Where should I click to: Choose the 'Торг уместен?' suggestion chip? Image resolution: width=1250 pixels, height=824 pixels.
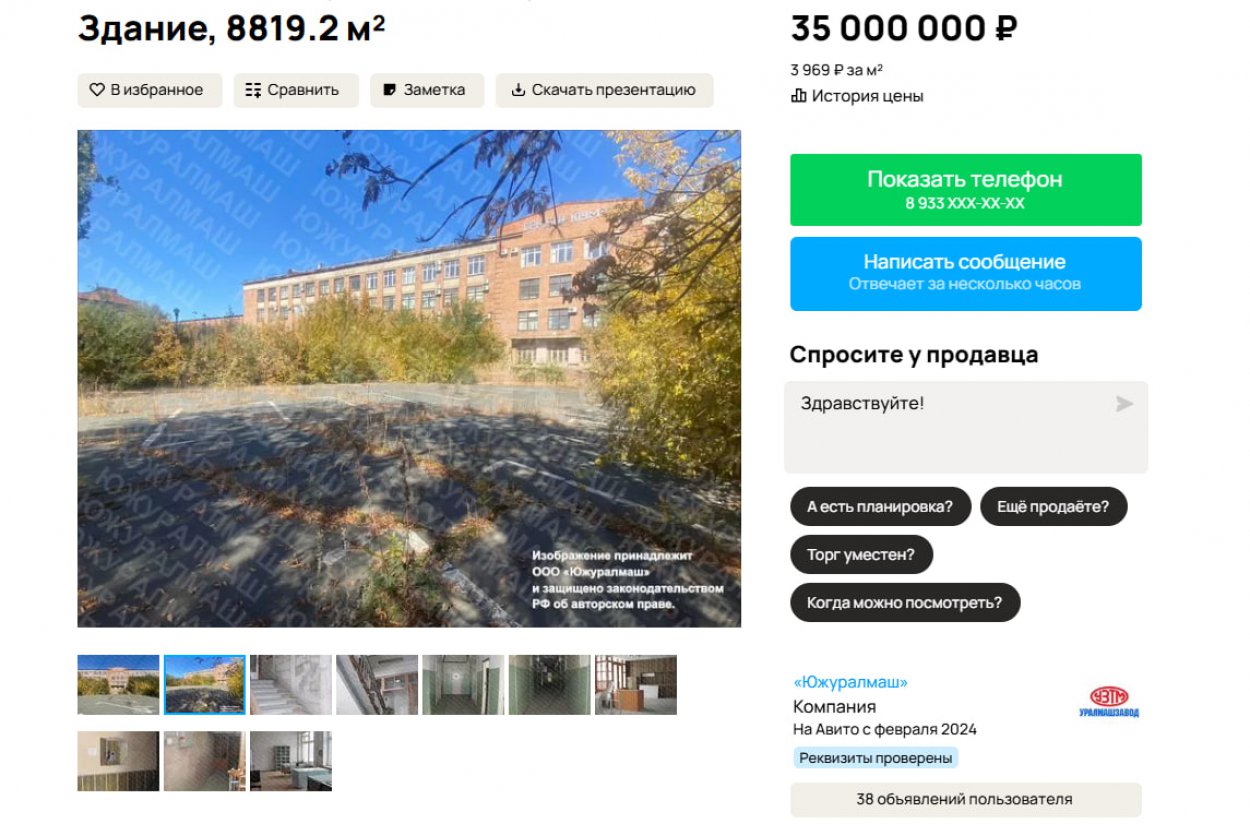[x=861, y=554]
